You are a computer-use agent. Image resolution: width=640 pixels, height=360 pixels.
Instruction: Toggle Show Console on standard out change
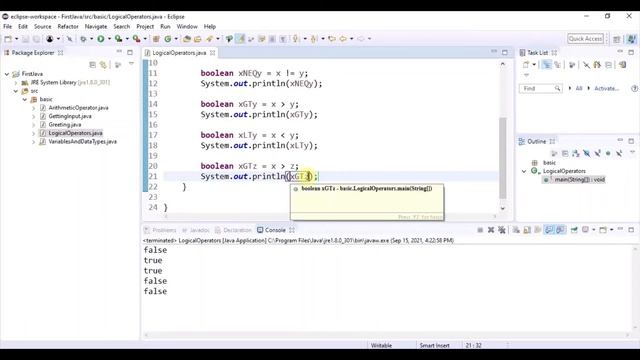549,230
